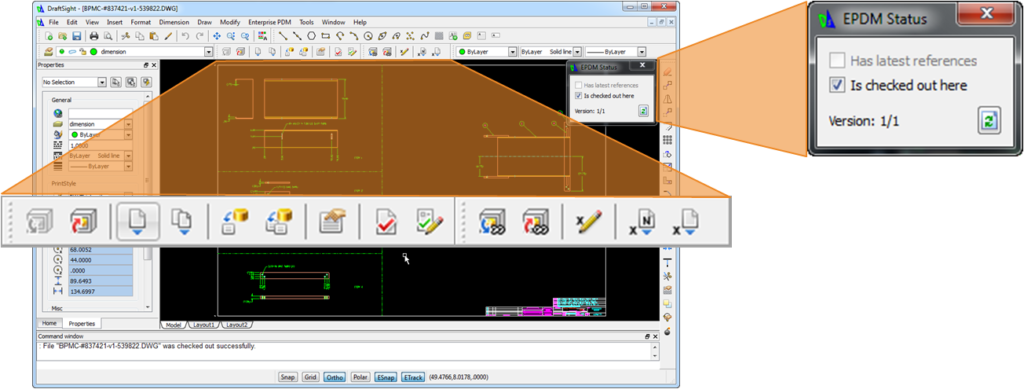This screenshot has height=389, width=1024.
Task: Select the Properties tab at panel bottom
Action: pos(82,323)
